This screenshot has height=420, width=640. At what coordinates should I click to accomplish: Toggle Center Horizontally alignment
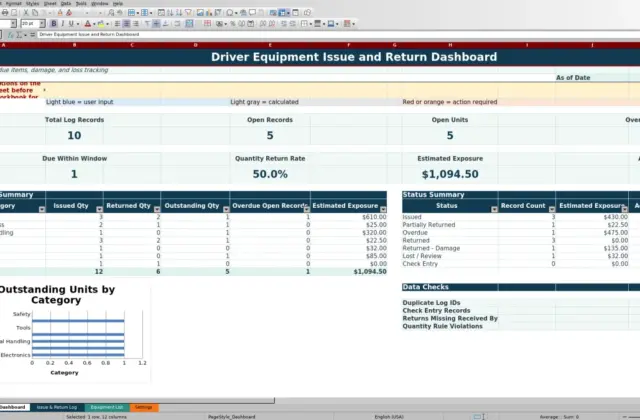126,24
